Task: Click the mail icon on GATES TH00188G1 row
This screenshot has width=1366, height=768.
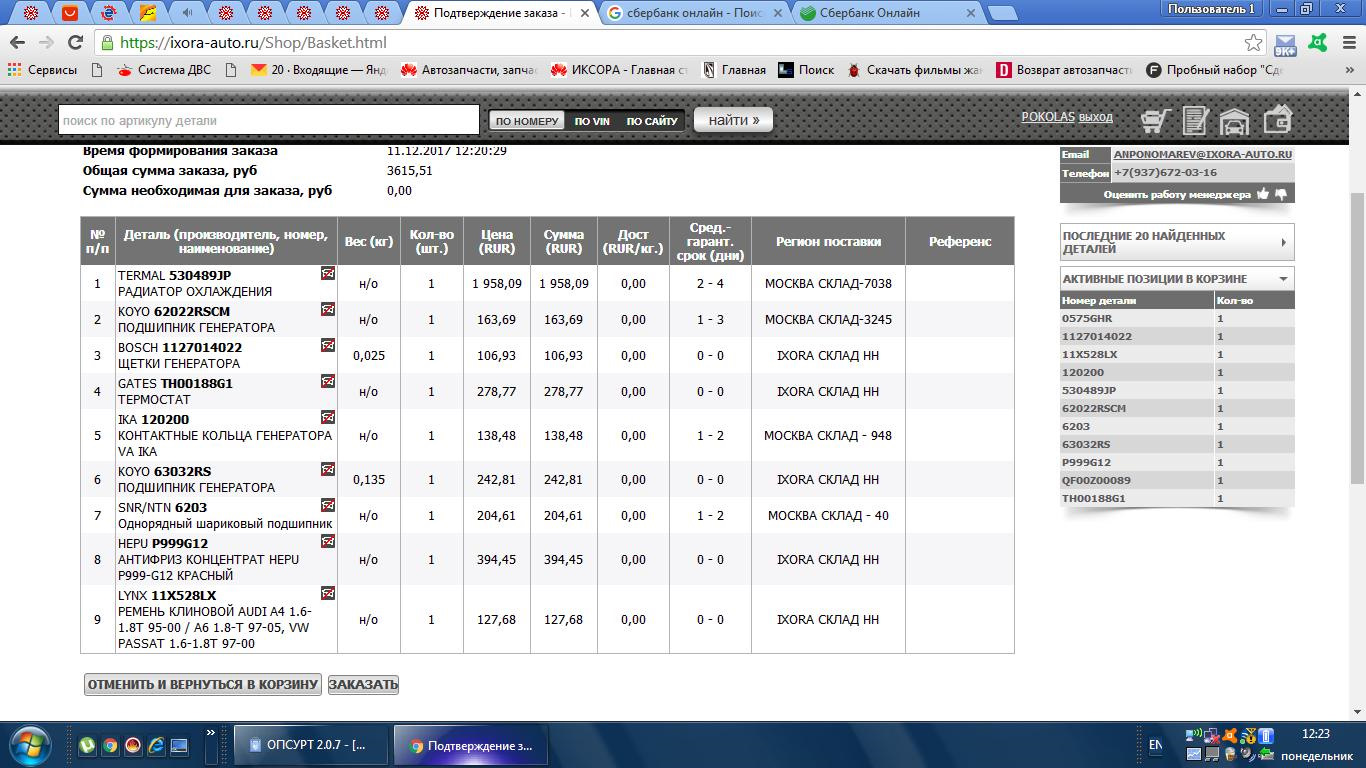Action: tap(327, 381)
